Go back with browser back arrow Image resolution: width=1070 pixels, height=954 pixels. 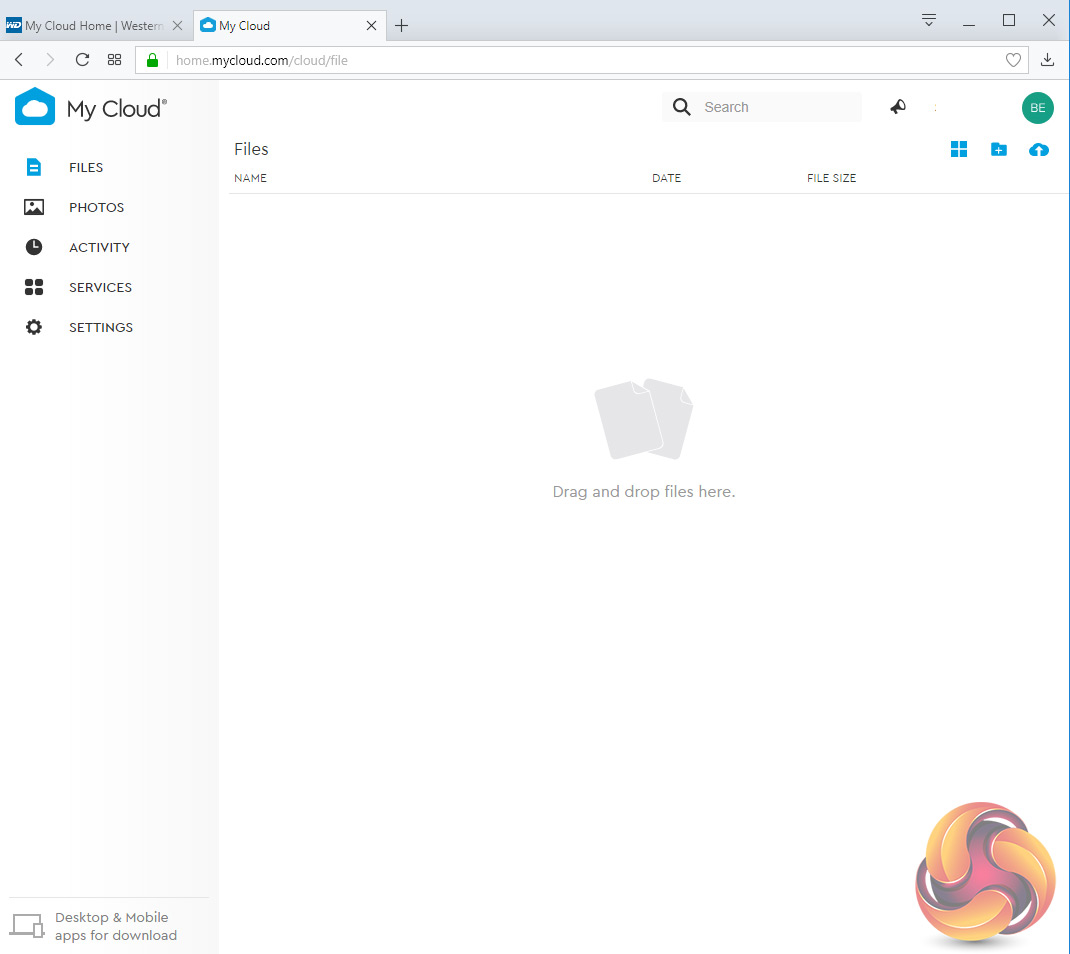click(x=19, y=60)
